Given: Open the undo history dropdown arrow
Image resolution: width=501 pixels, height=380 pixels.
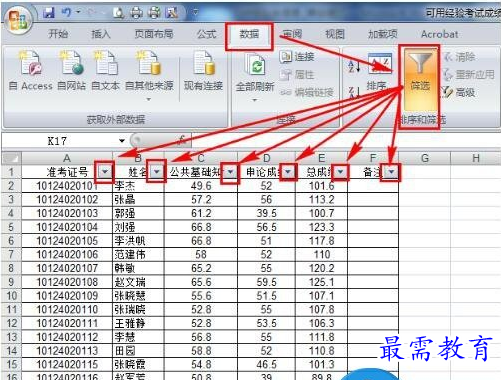Looking at the screenshot, I should pyautogui.click(x=78, y=13).
